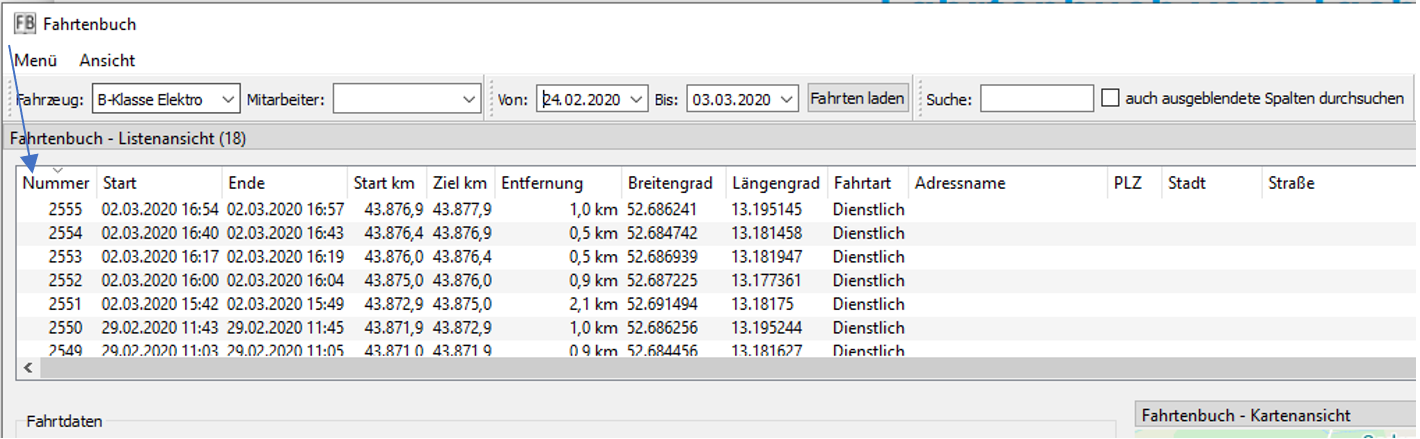Expand the Mitarbeiter dropdown

coord(469,99)
